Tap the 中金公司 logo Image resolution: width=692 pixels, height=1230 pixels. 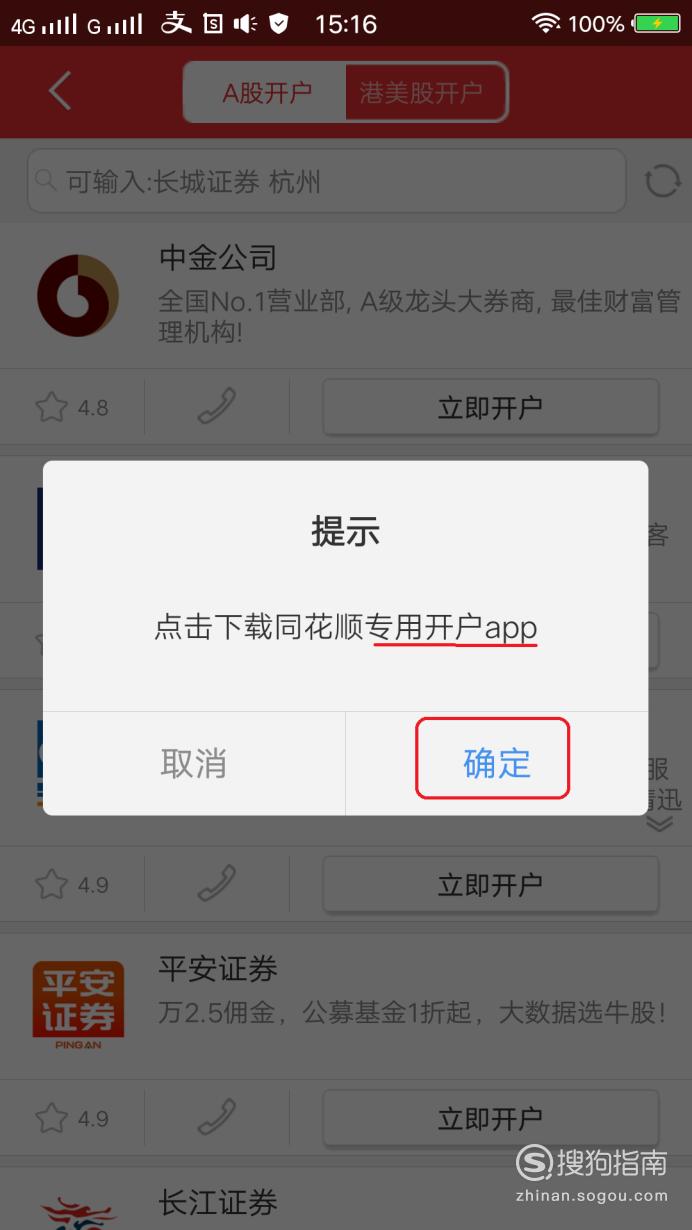tap(78, 295)
